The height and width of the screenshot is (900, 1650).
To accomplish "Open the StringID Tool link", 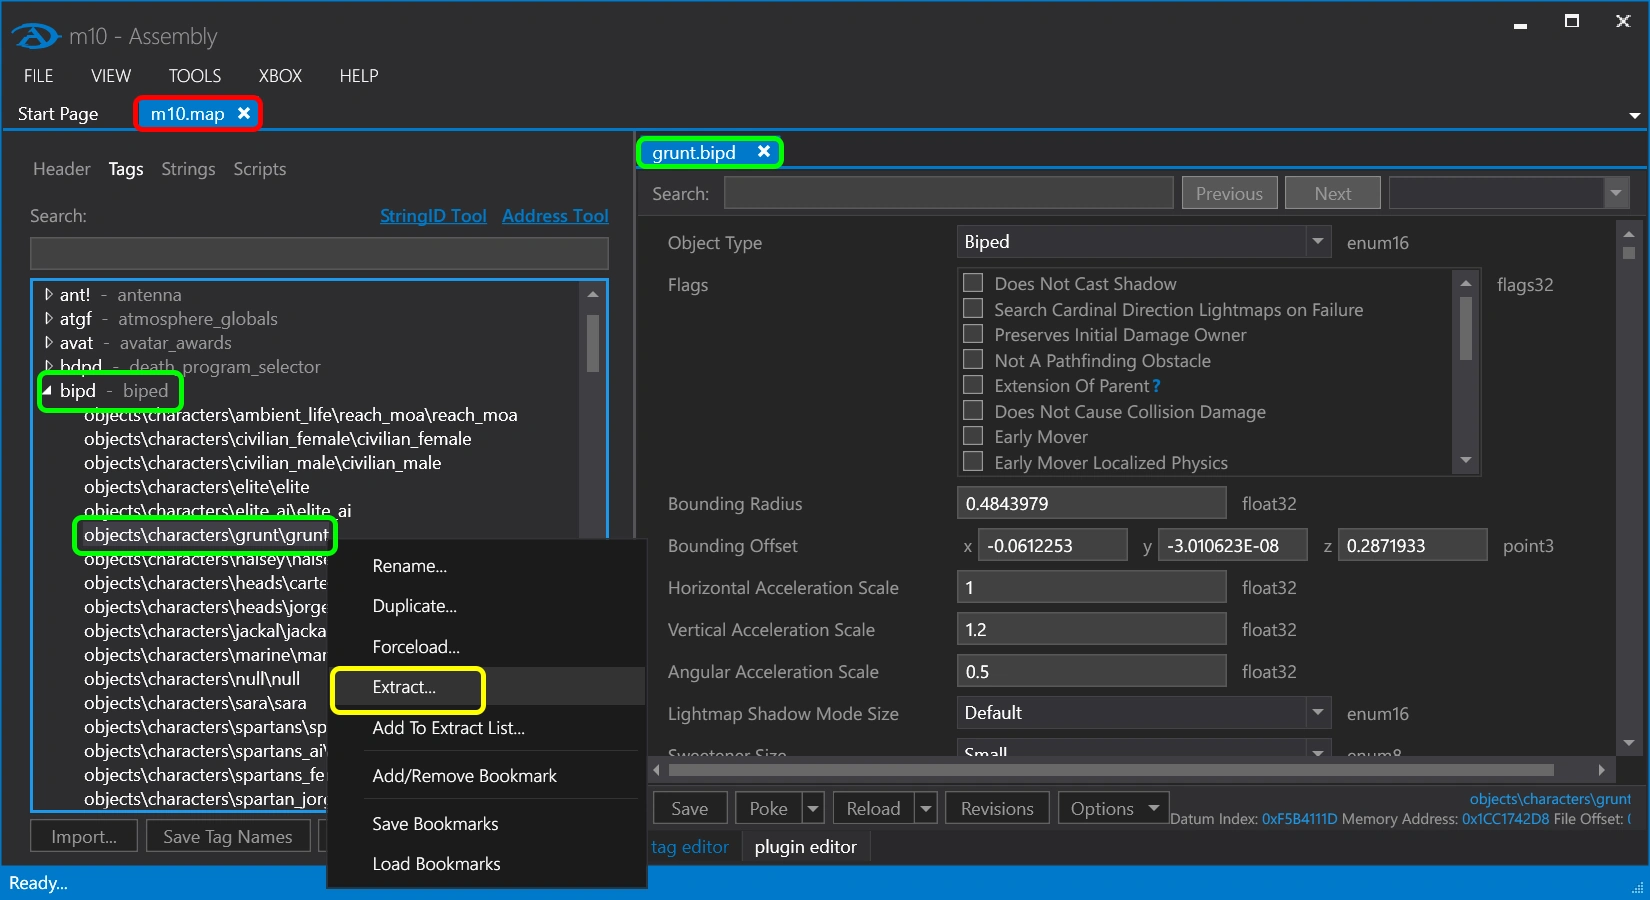I will coord(433,216).
